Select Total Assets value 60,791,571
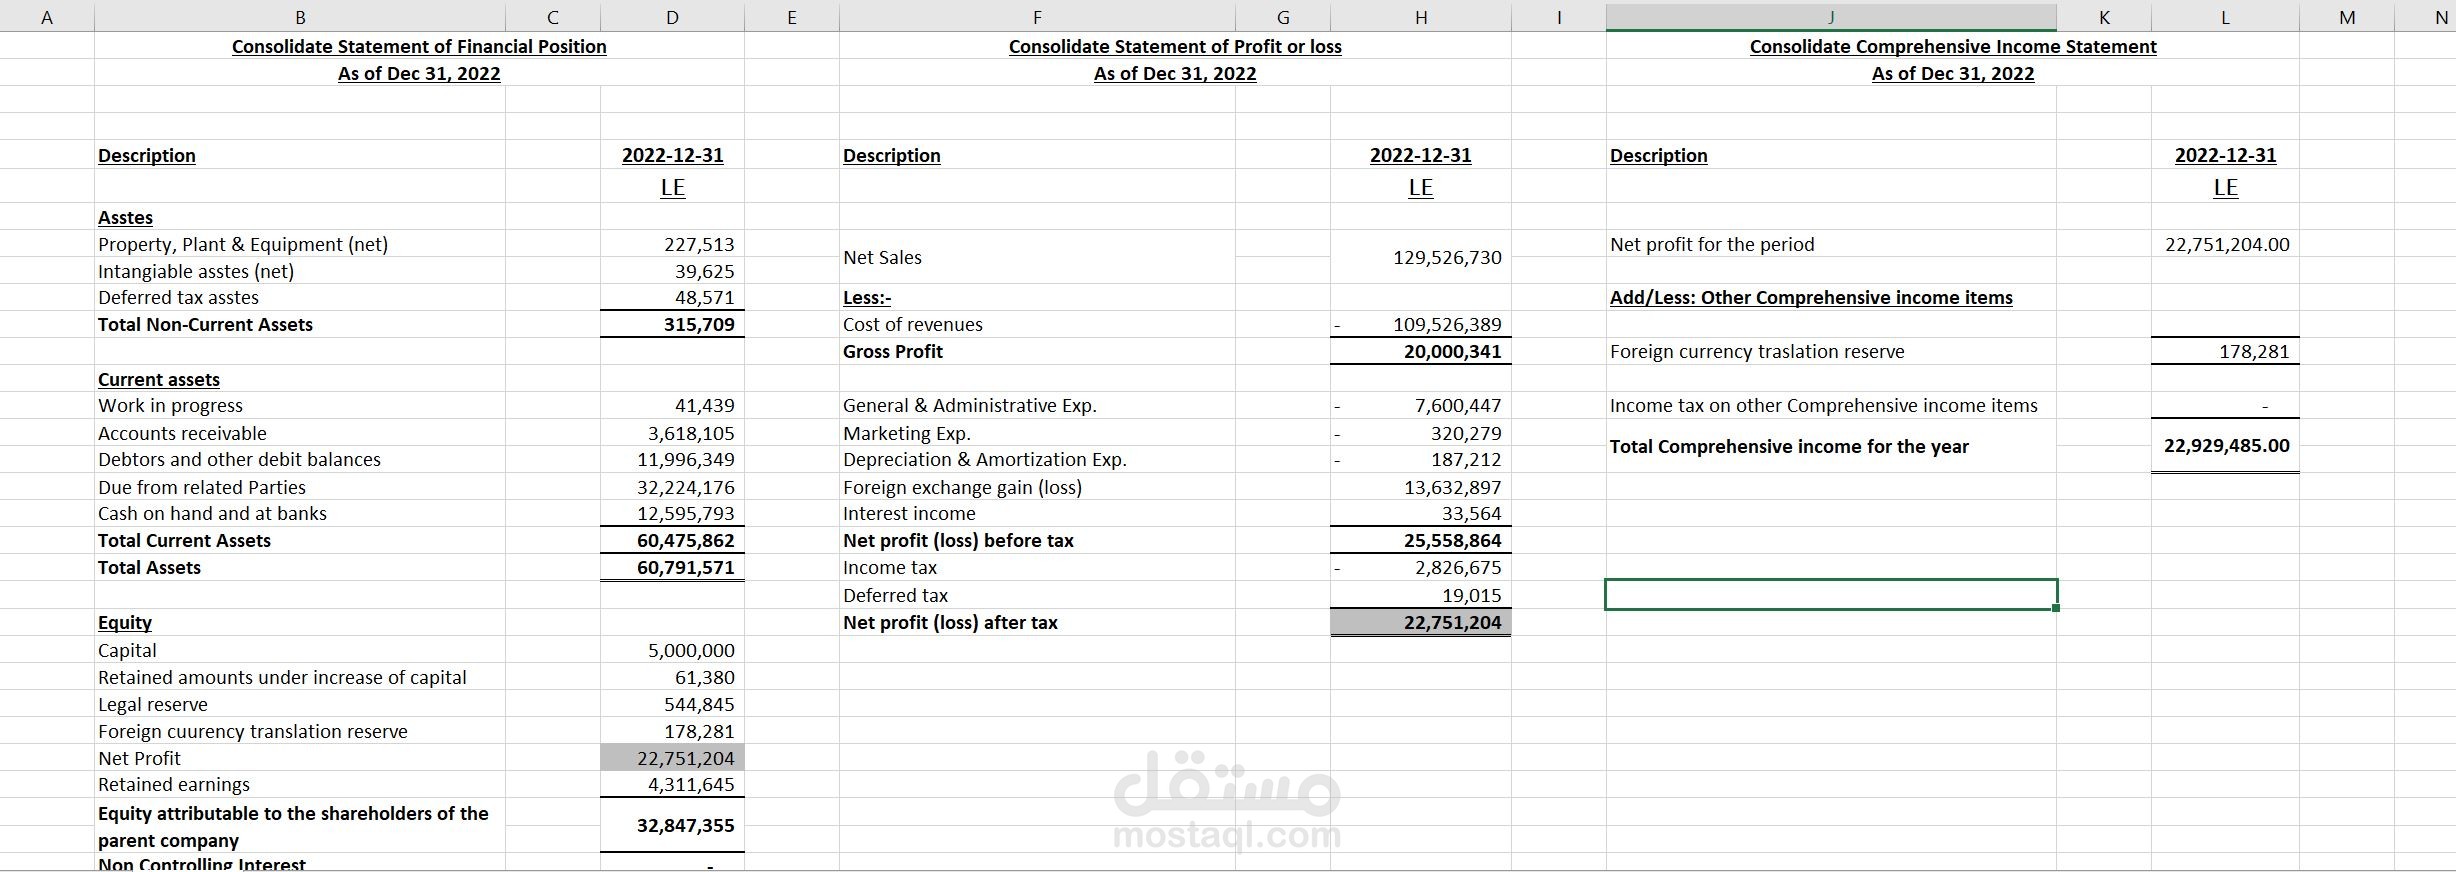The width and height of the screenshot is (2456, 872). click(686, 567)
